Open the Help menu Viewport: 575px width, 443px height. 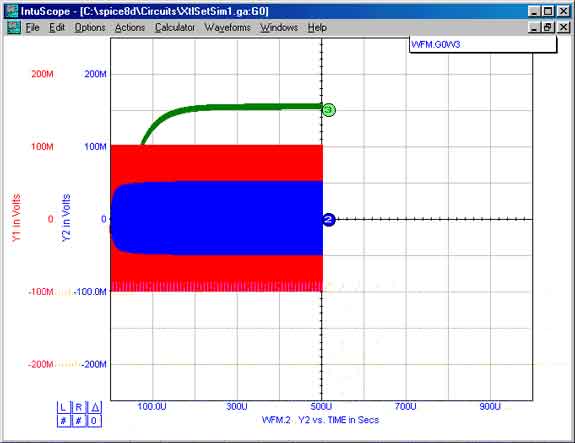coord(317,28)
